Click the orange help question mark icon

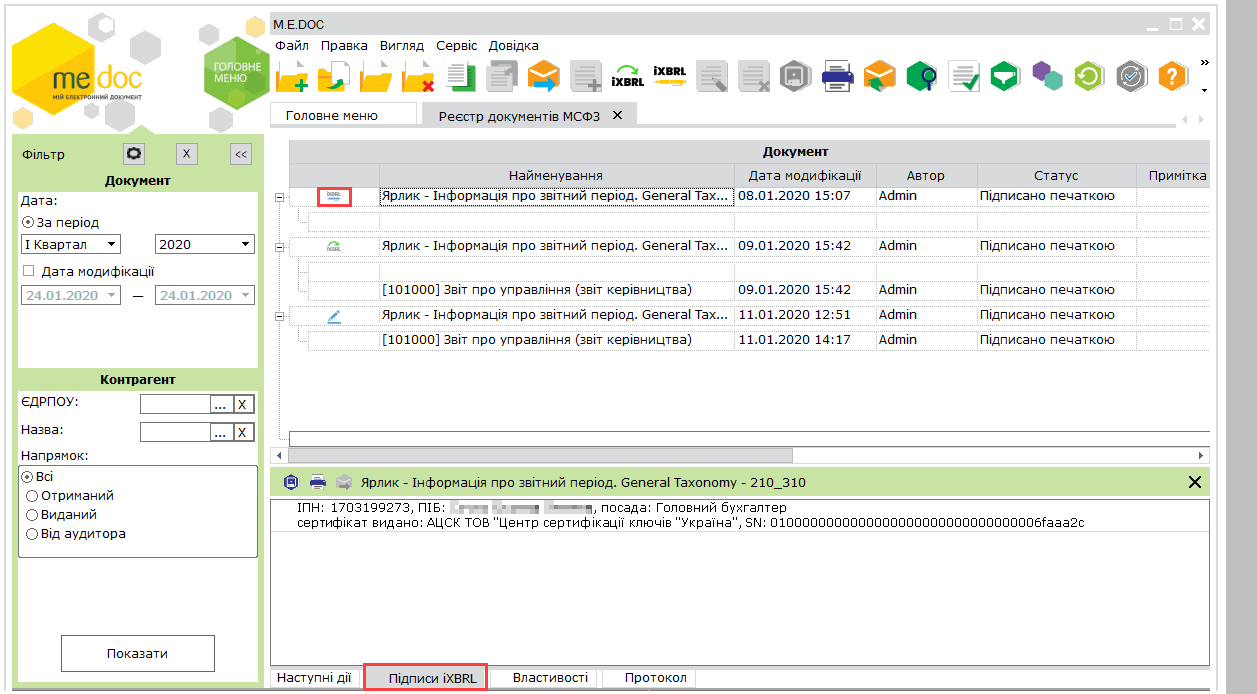tap(1172, 76)
